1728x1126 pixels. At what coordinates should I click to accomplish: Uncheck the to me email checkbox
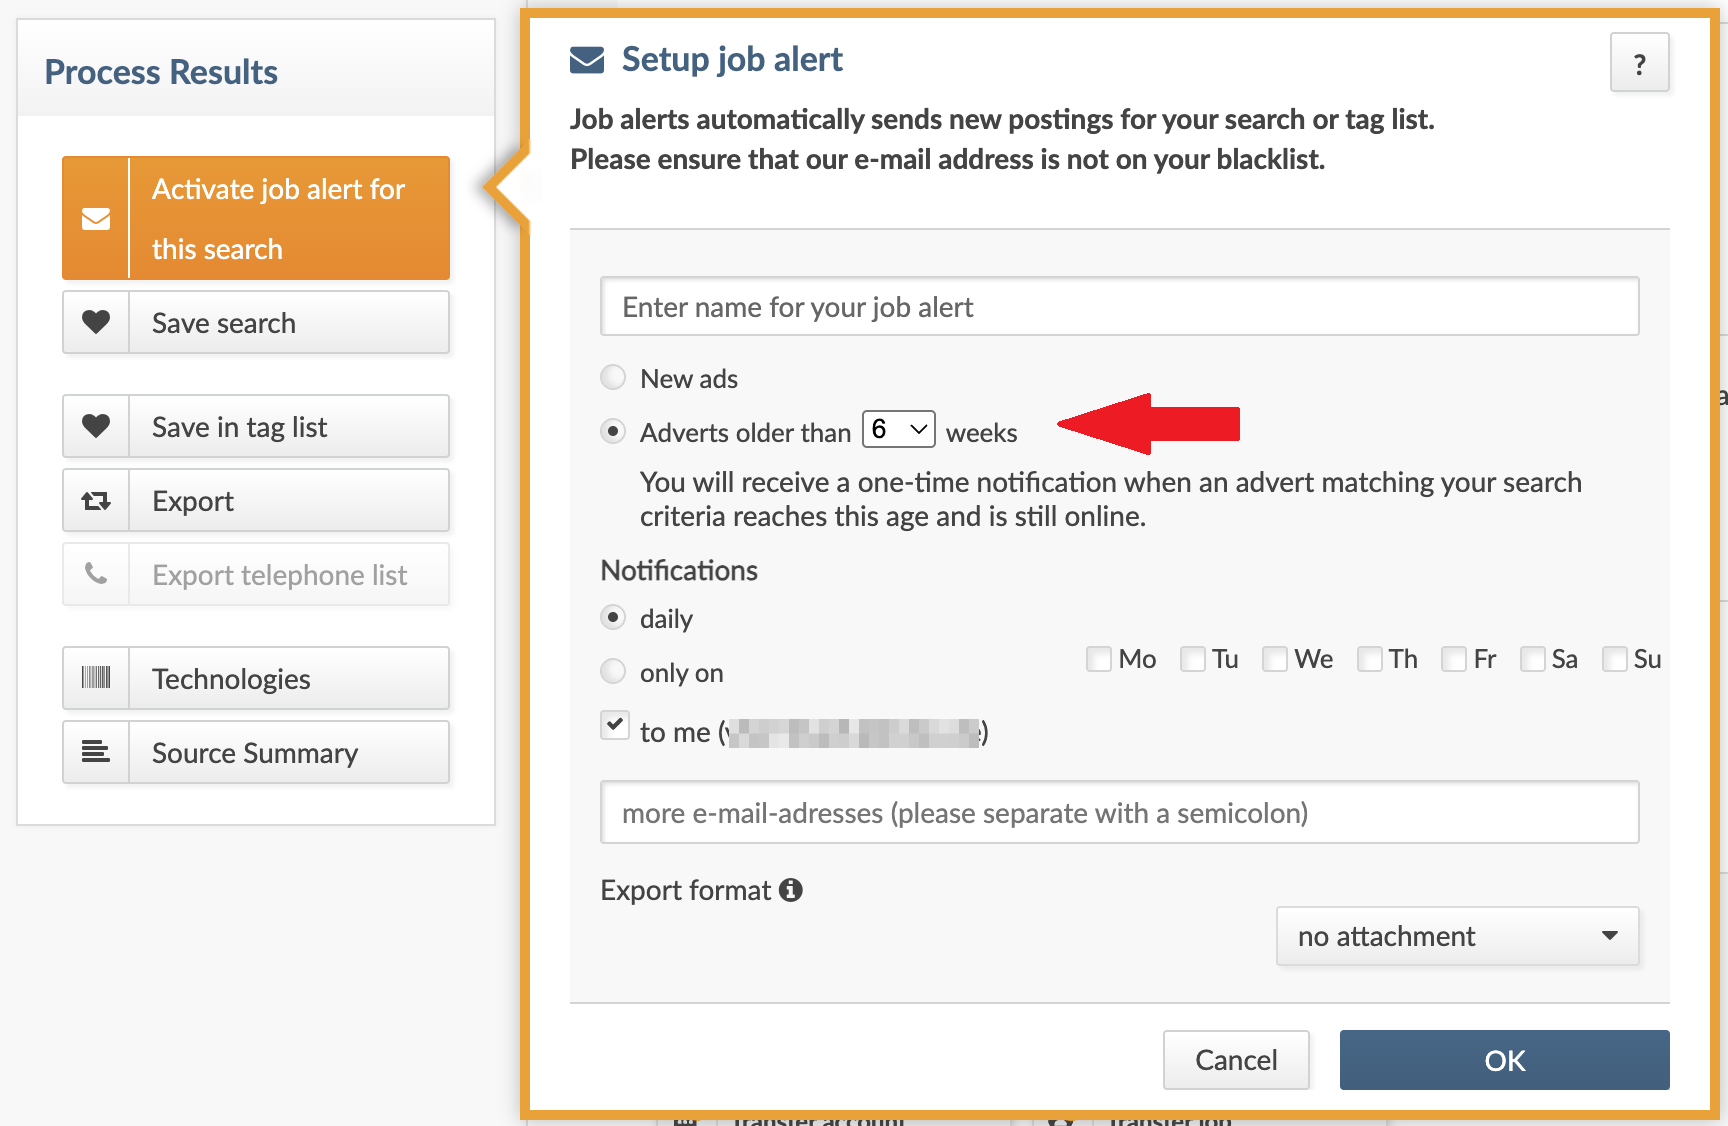pos(615,725)
